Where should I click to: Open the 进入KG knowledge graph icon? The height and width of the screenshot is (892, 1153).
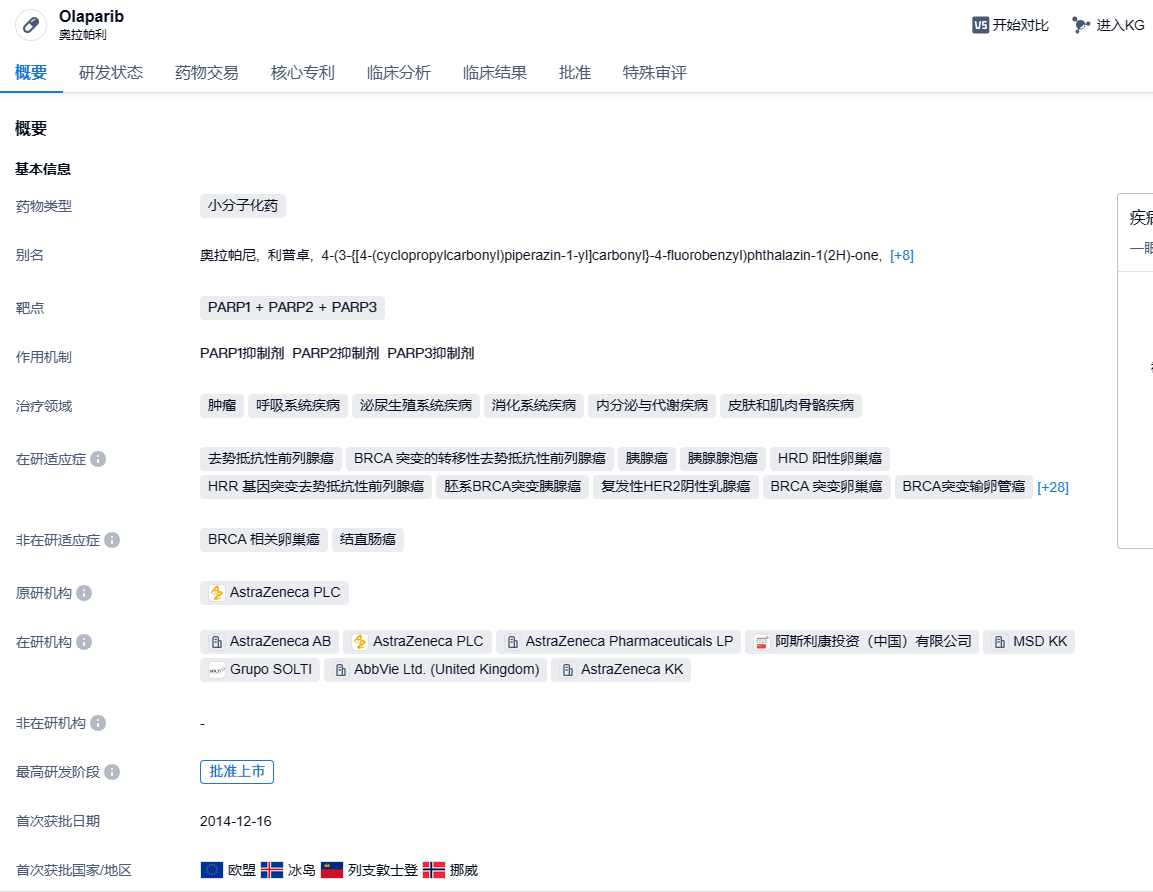click(1081, 25)
